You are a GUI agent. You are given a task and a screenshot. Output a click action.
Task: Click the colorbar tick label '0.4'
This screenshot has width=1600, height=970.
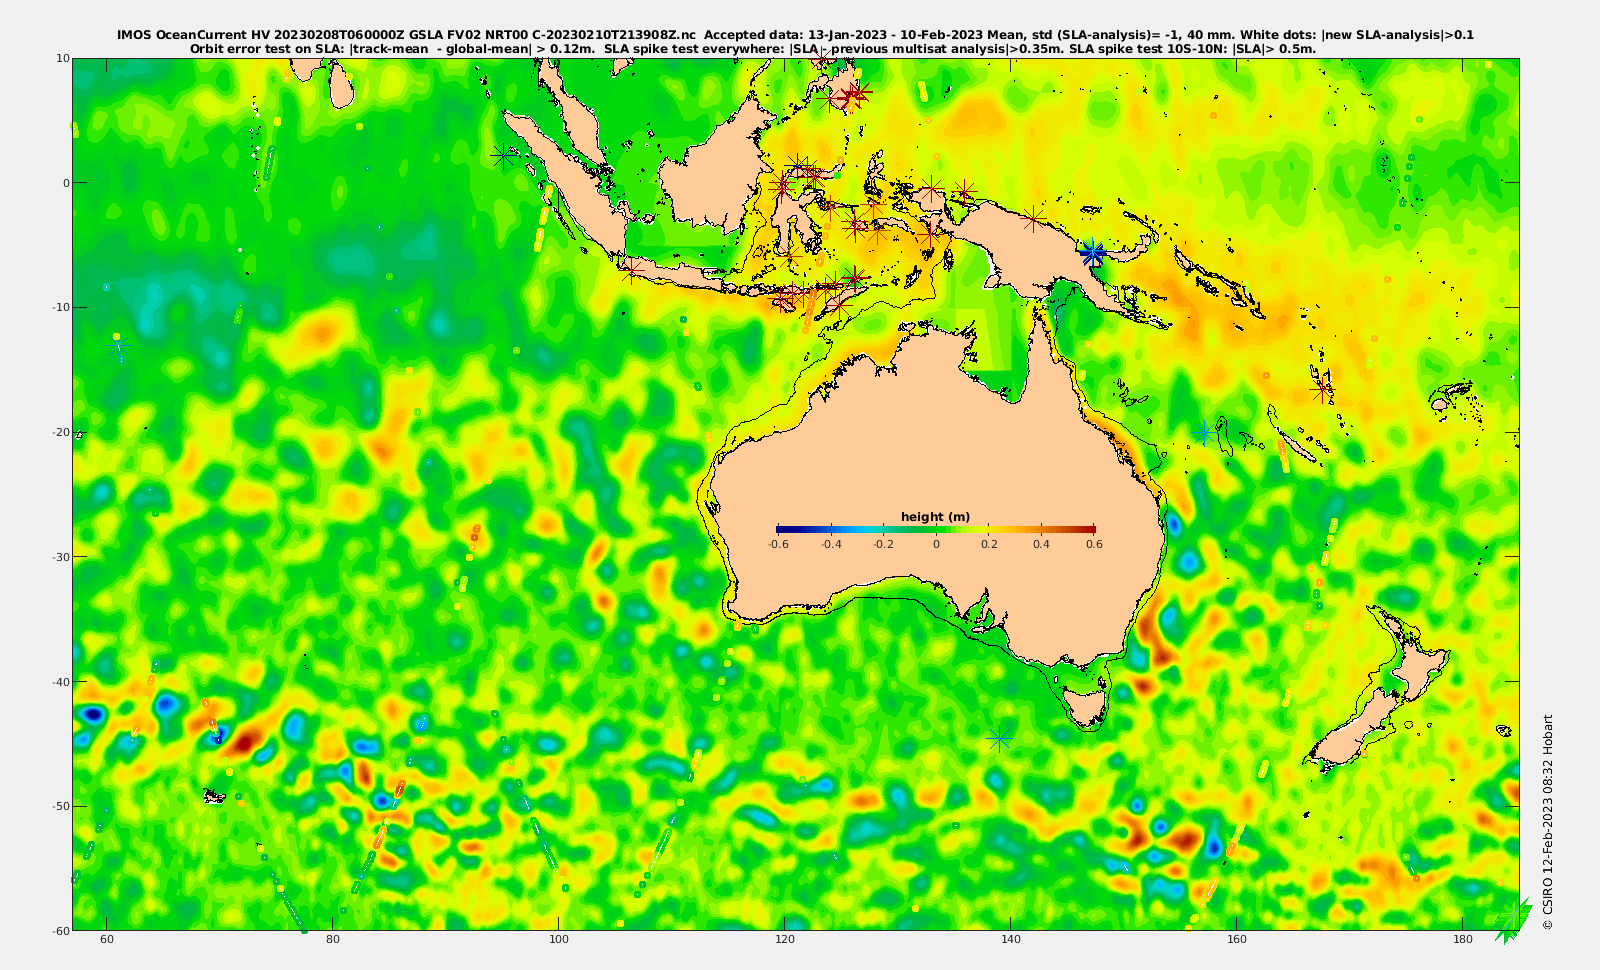(1042, 545)
